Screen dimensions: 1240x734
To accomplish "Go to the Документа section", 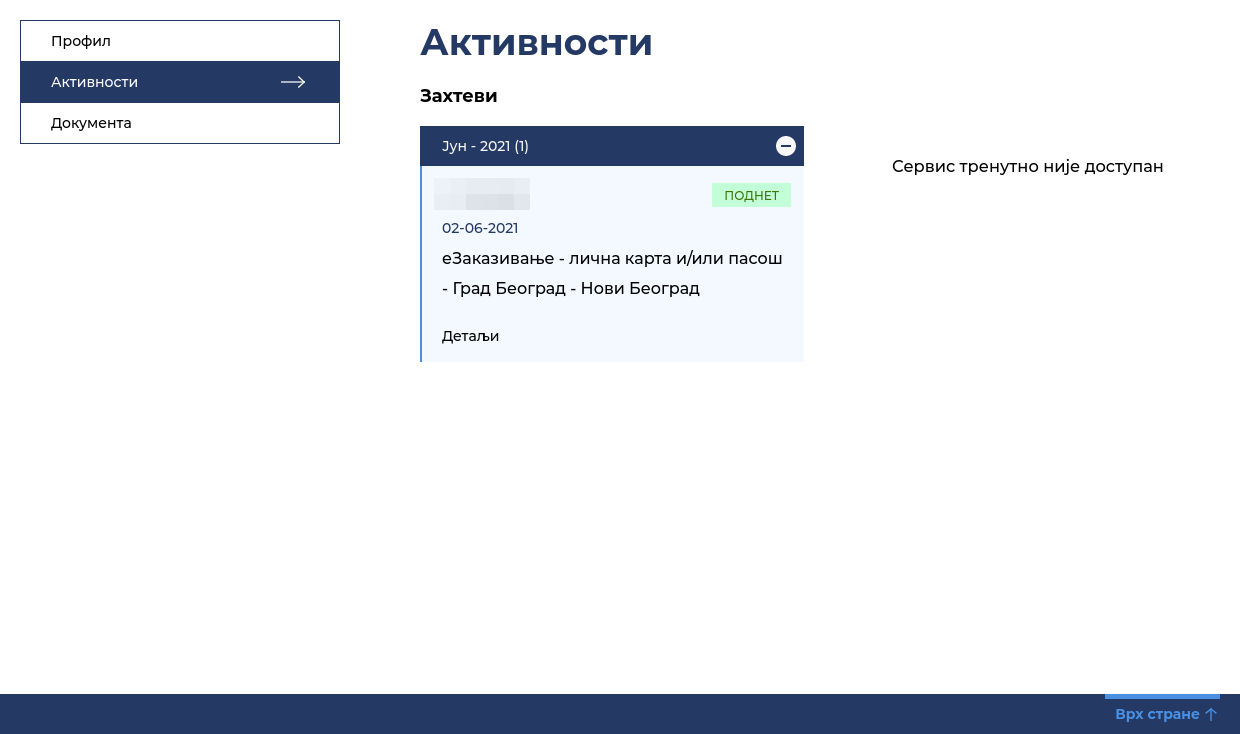I will pos(180,123).
